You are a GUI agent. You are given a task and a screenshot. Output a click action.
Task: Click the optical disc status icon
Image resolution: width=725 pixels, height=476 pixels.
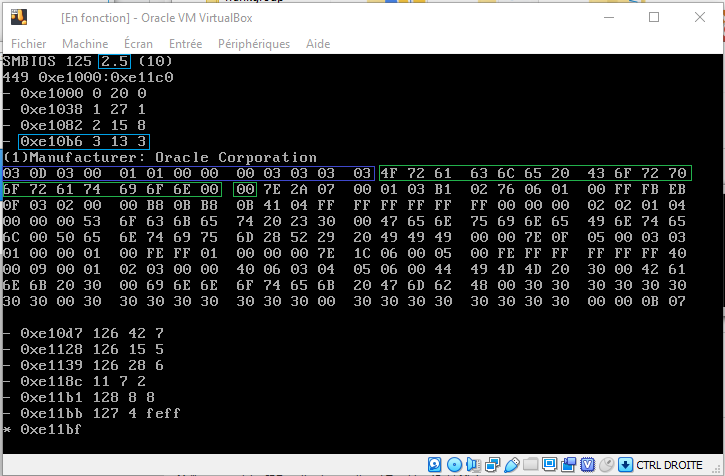pyautogui.click(x=455, y=464)
